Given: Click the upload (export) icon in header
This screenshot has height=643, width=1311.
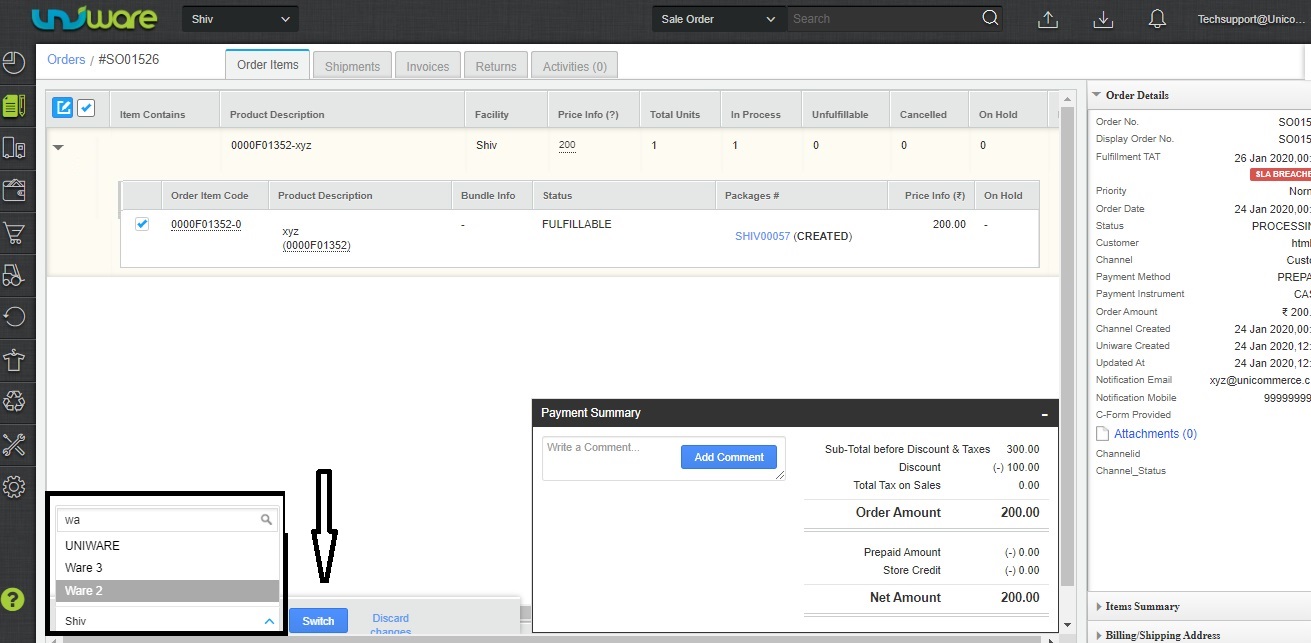Looking at the screenshot, I should point(1047,19).
